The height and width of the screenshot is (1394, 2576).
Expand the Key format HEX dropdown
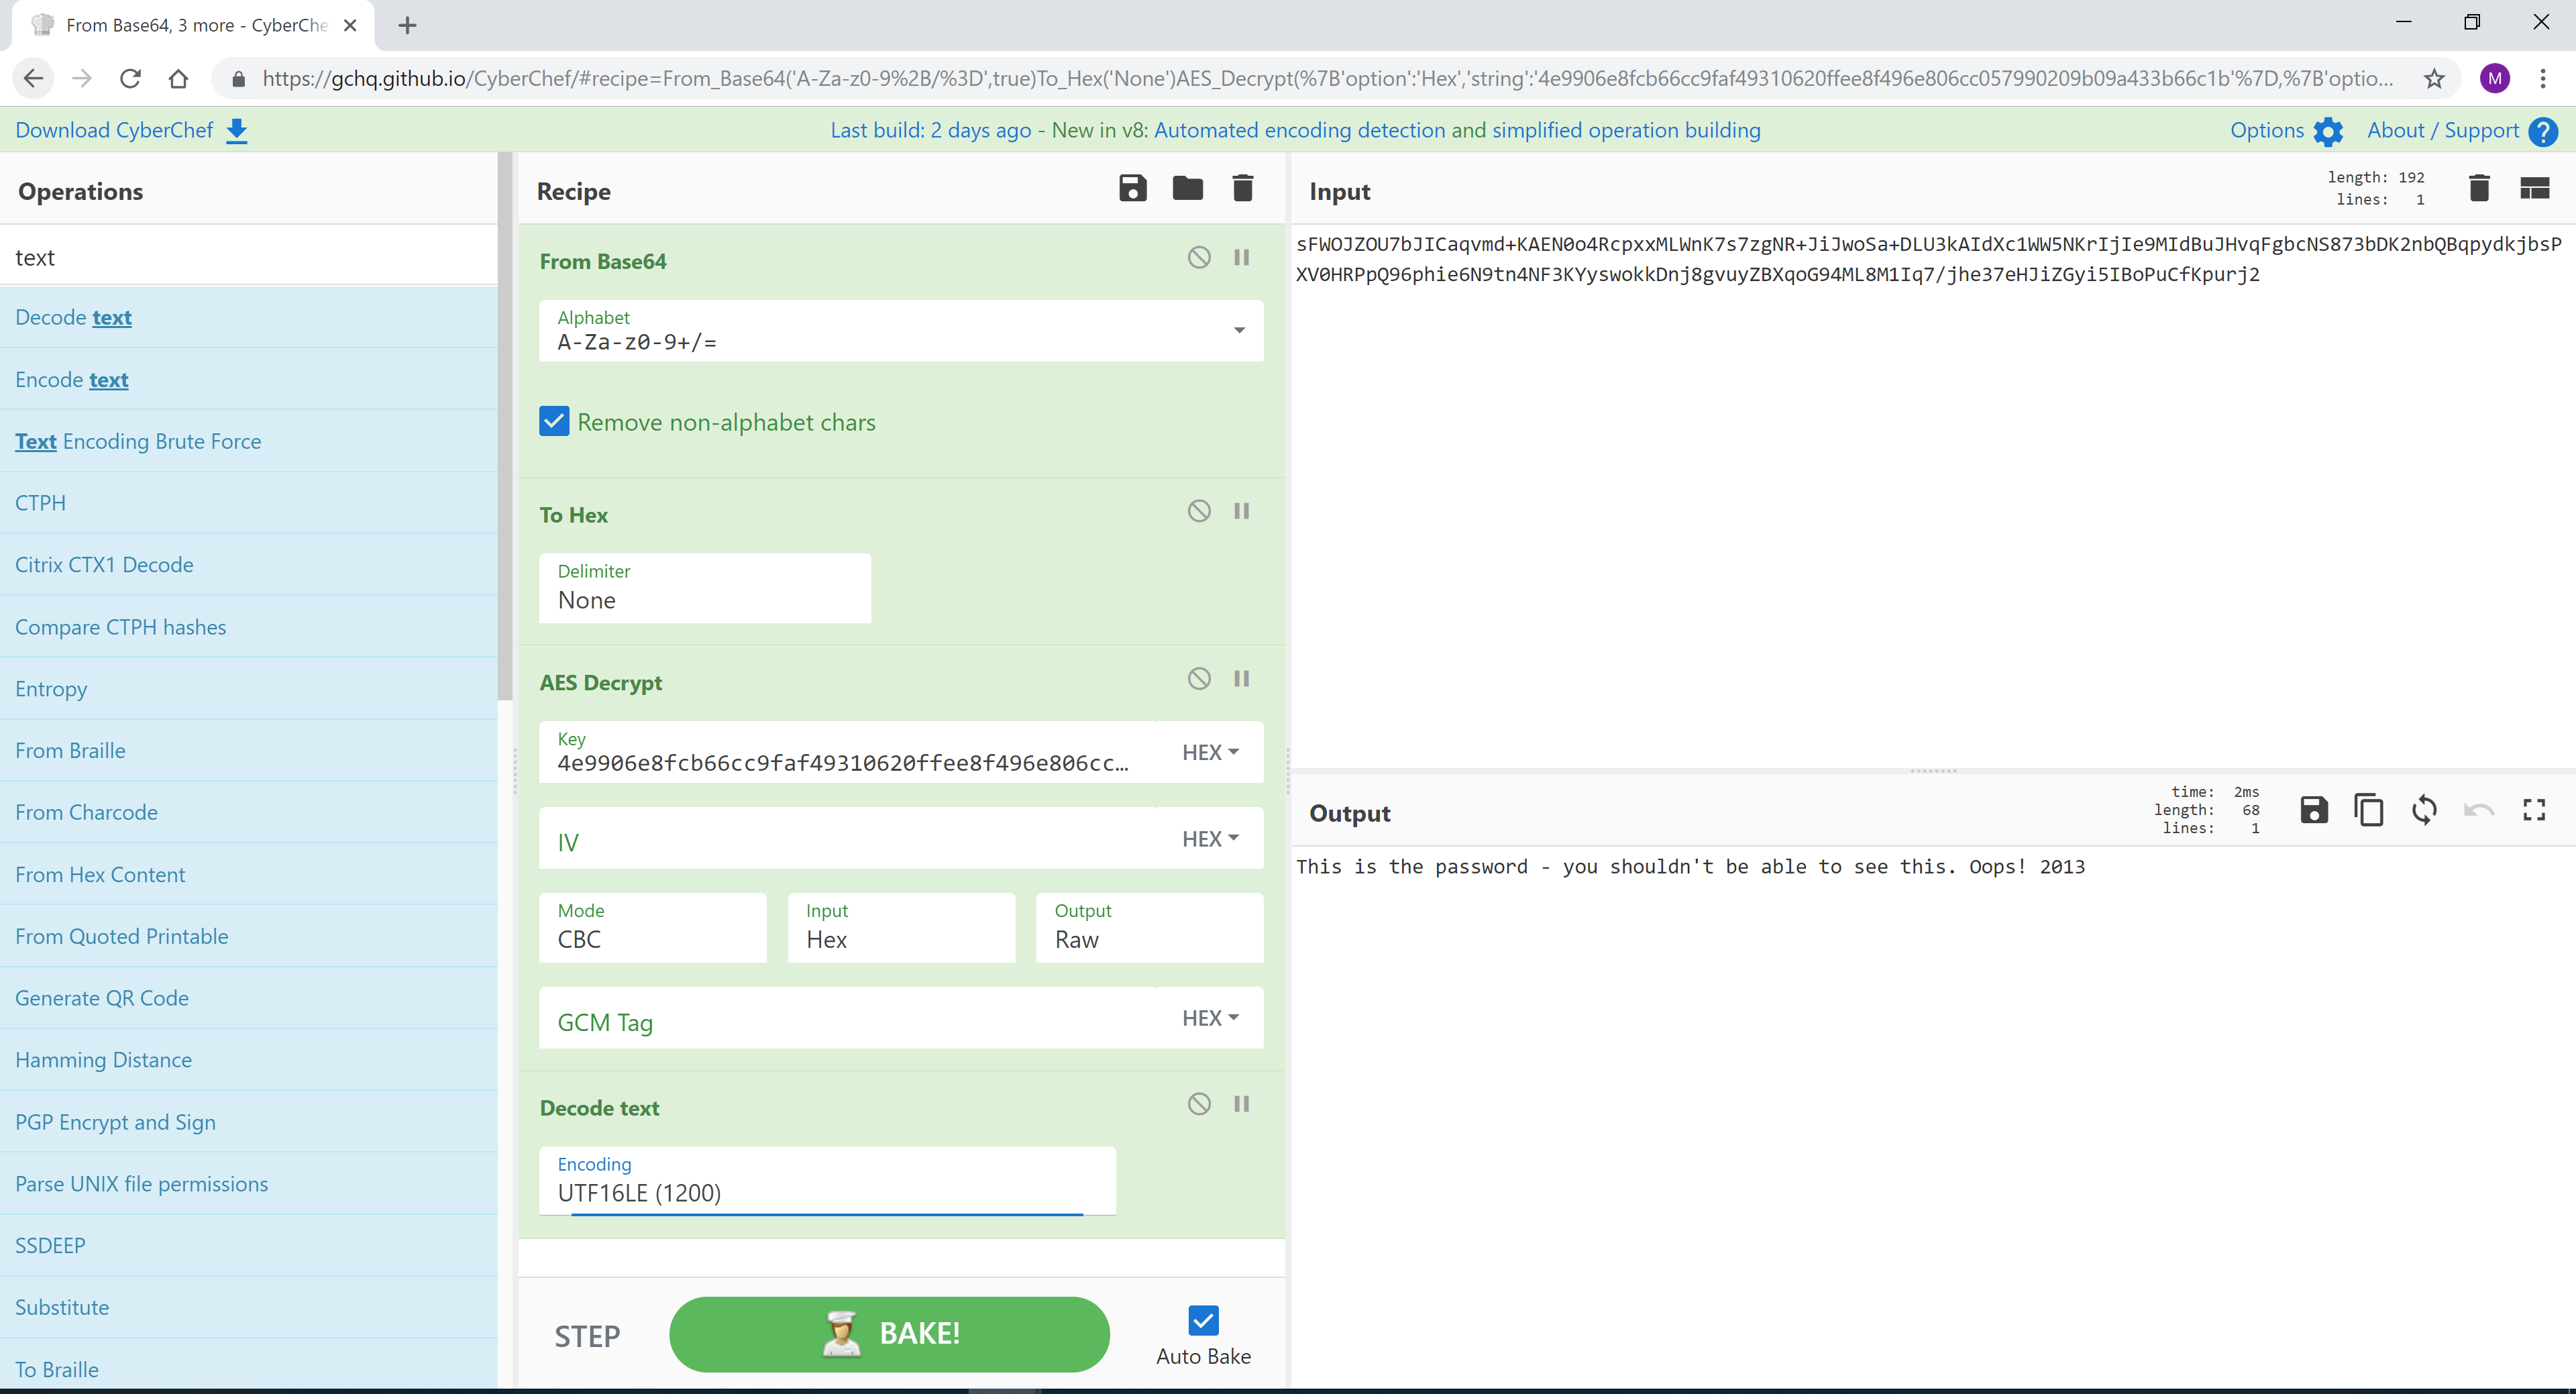pyautogui.click(x=1210, y=752)
